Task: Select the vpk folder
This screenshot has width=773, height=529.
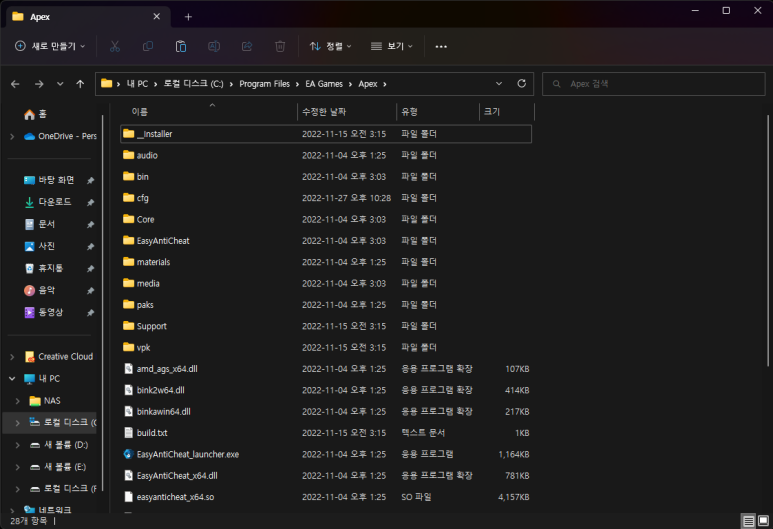Action: 143,348
